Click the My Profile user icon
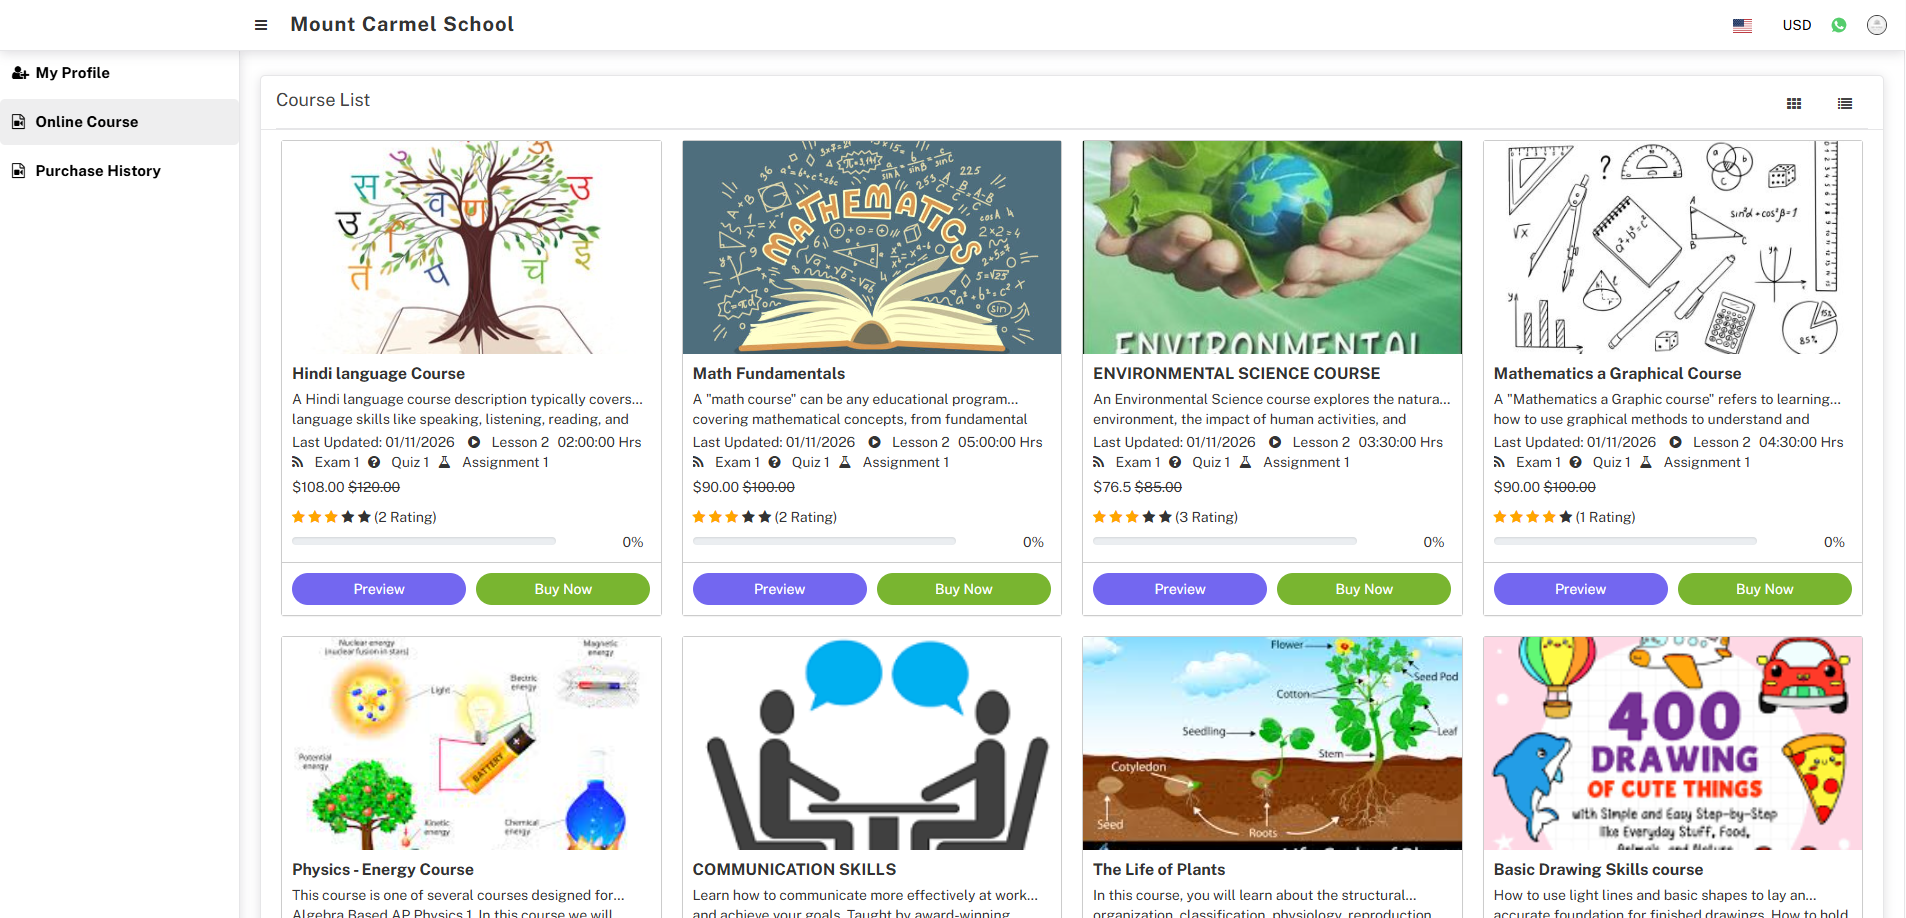 point(19,73)
